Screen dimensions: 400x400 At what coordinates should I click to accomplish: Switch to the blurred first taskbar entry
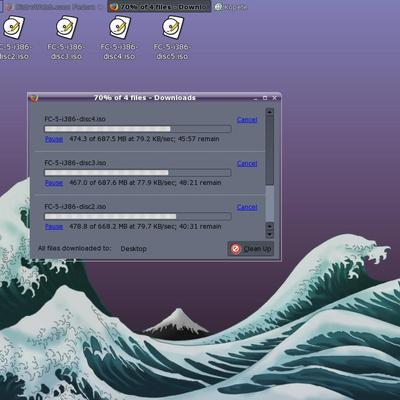coord(53,7)
